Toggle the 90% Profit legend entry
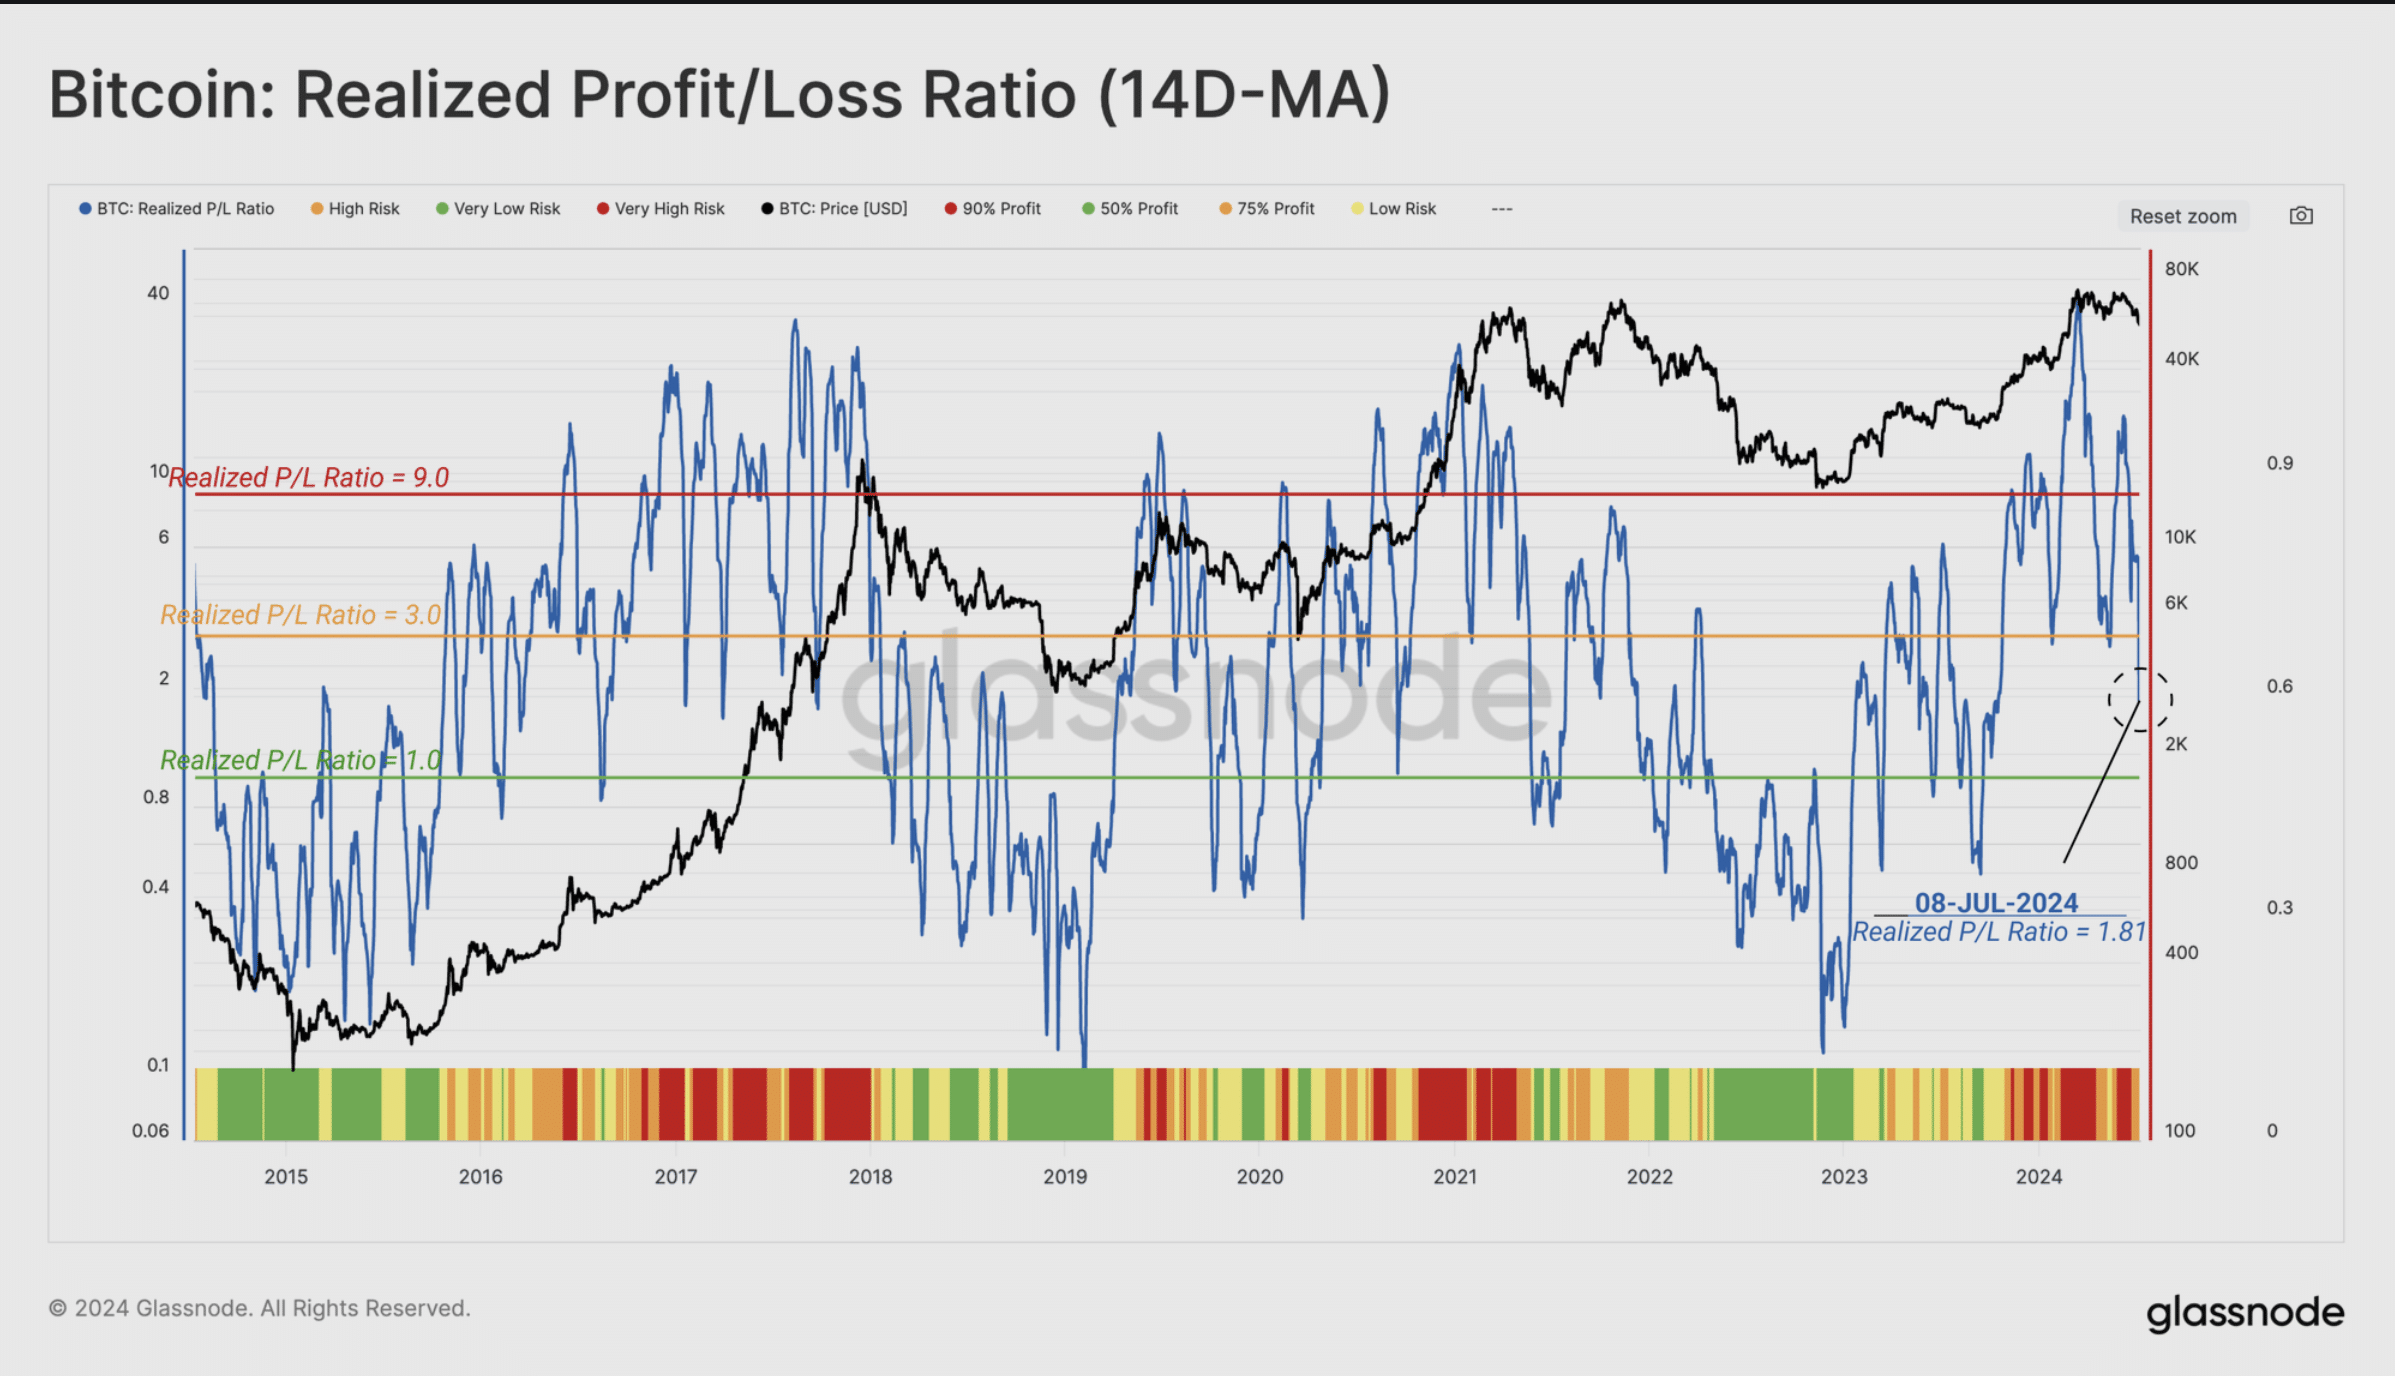Viewport: 2395px width, 1376px height. pos(993,209)
